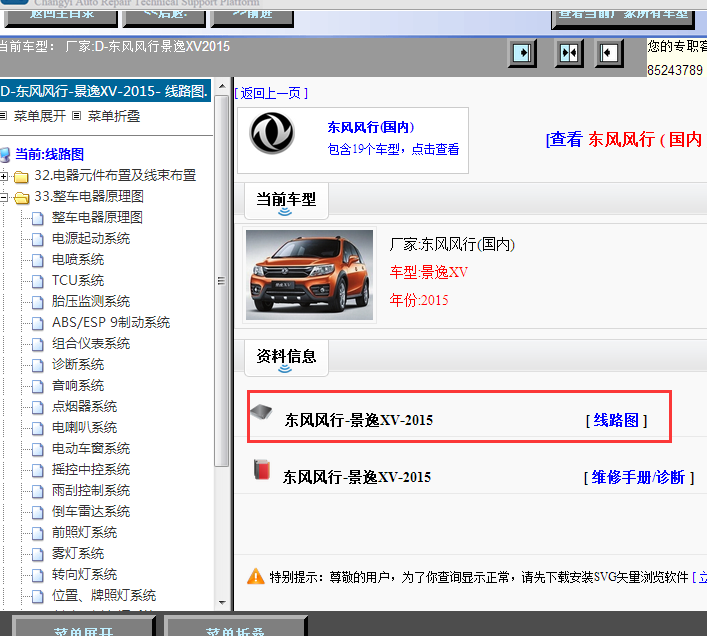Click 东风风行(国内) brand link
This screenshot has width=707, height=636.
coord(371,127)
